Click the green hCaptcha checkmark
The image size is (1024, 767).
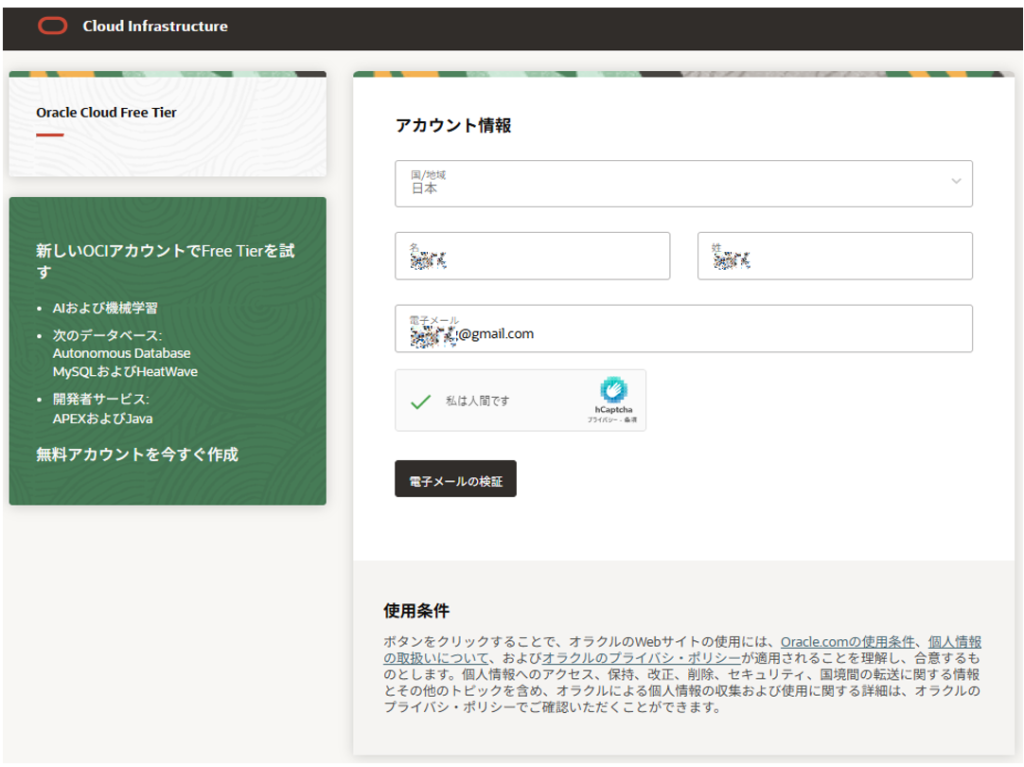pyautogui.click(x=421, y=401)
